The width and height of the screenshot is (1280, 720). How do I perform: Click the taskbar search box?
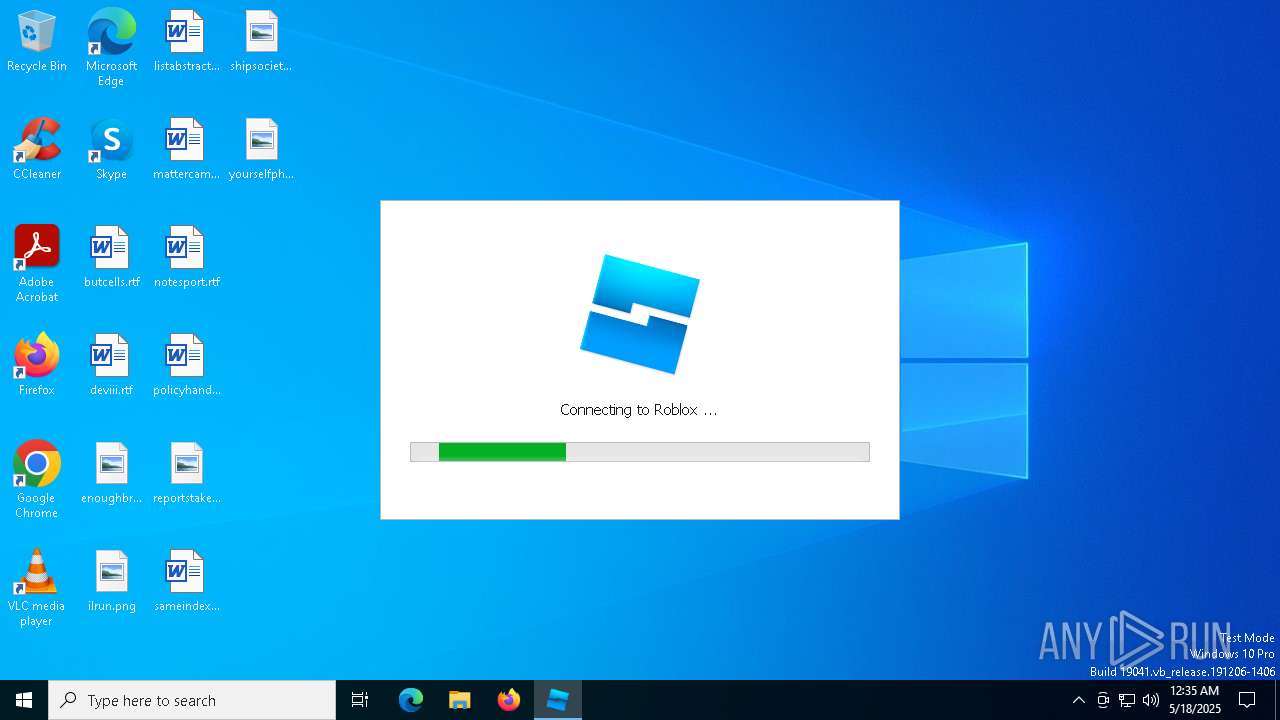tap(192, 700)
